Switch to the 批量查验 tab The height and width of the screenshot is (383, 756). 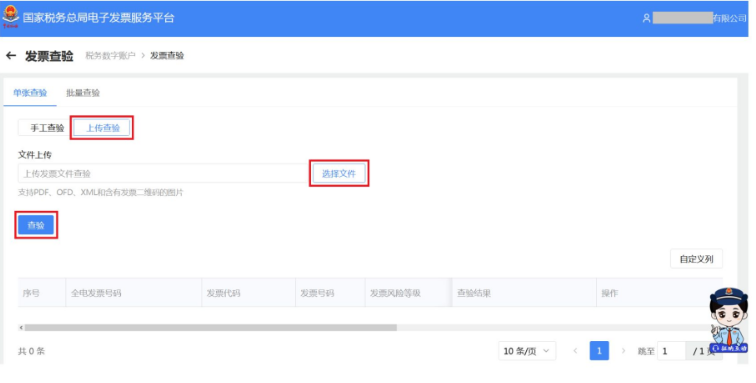[x=83, y=93]
